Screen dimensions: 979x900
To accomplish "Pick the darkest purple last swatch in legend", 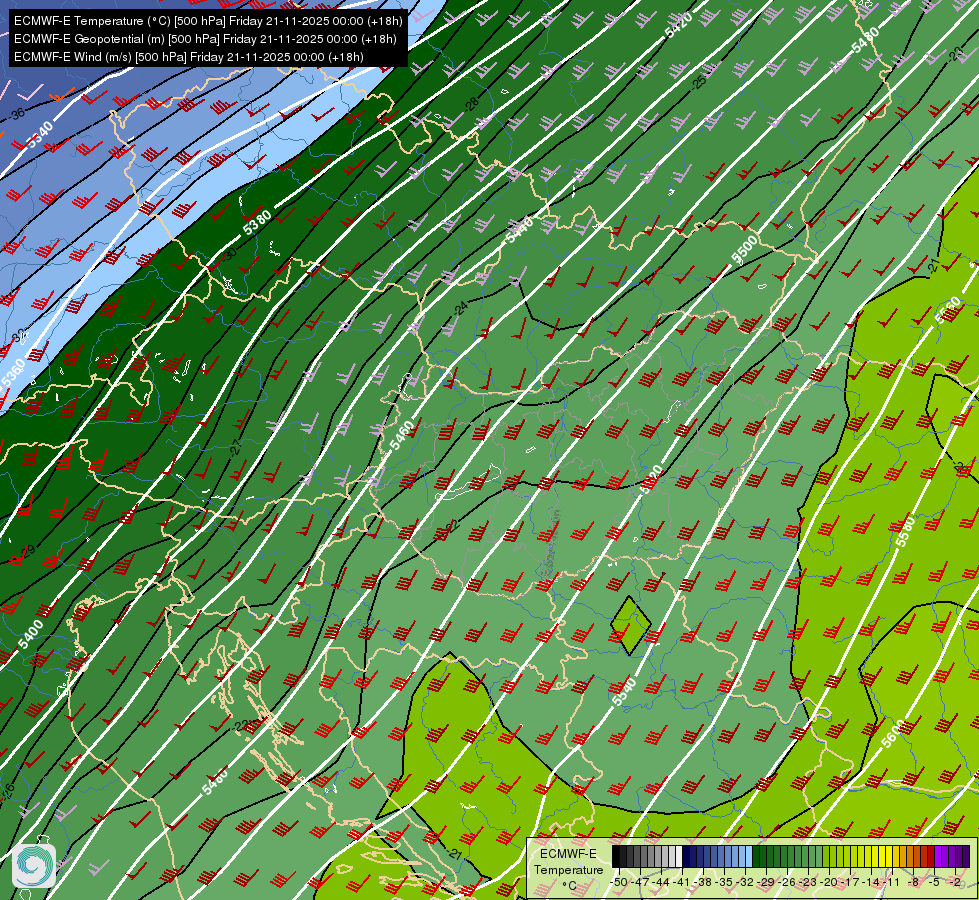I will coord(966,857).
